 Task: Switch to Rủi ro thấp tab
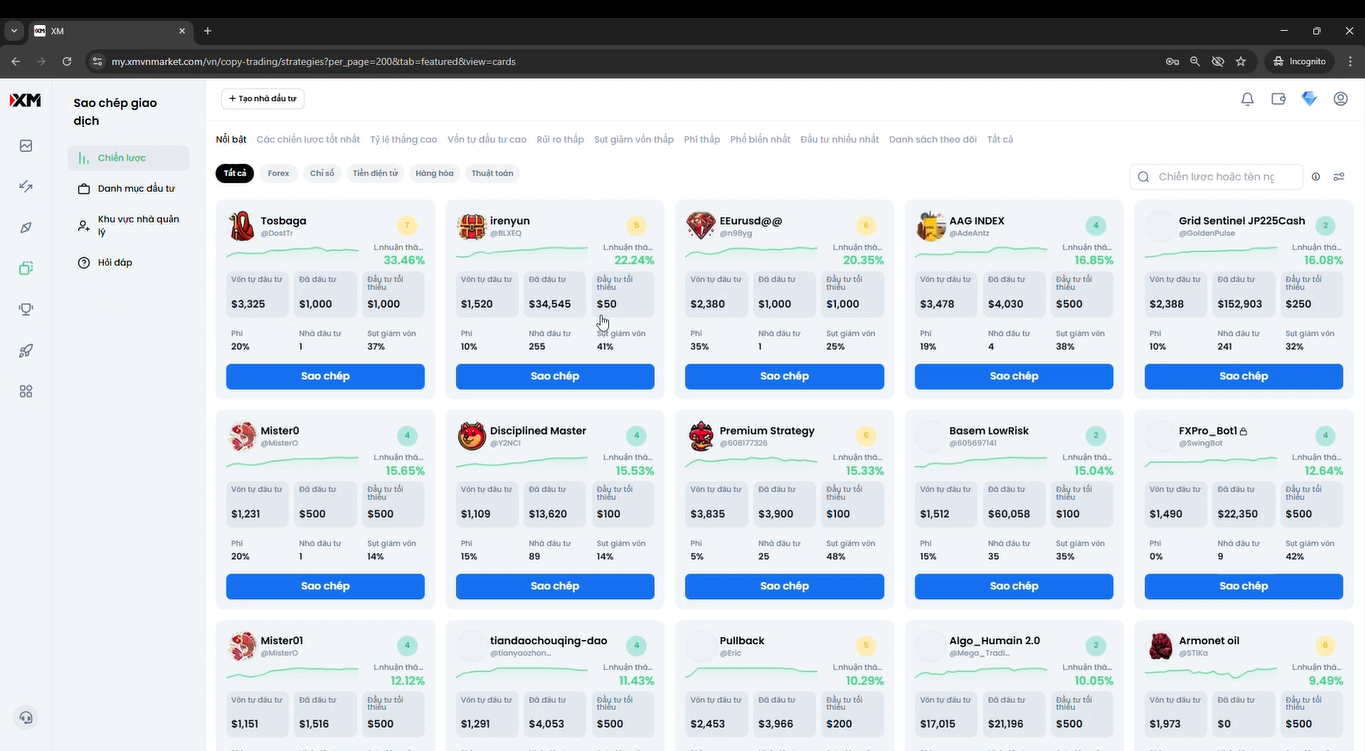pyautogui.click(x=560, y=139)
